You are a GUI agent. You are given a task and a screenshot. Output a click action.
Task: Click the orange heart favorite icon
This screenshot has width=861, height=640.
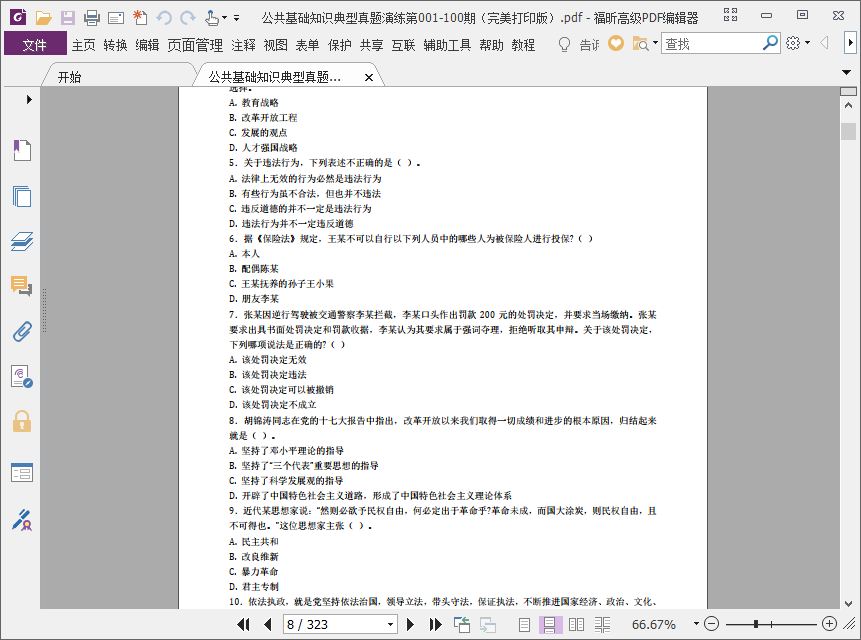[616, 43]
